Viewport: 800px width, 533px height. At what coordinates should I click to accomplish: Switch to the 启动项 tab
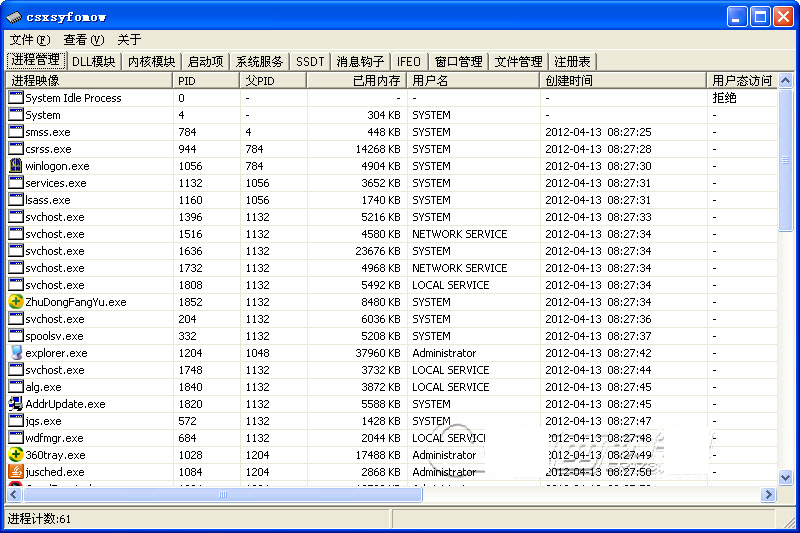point(206,62)
